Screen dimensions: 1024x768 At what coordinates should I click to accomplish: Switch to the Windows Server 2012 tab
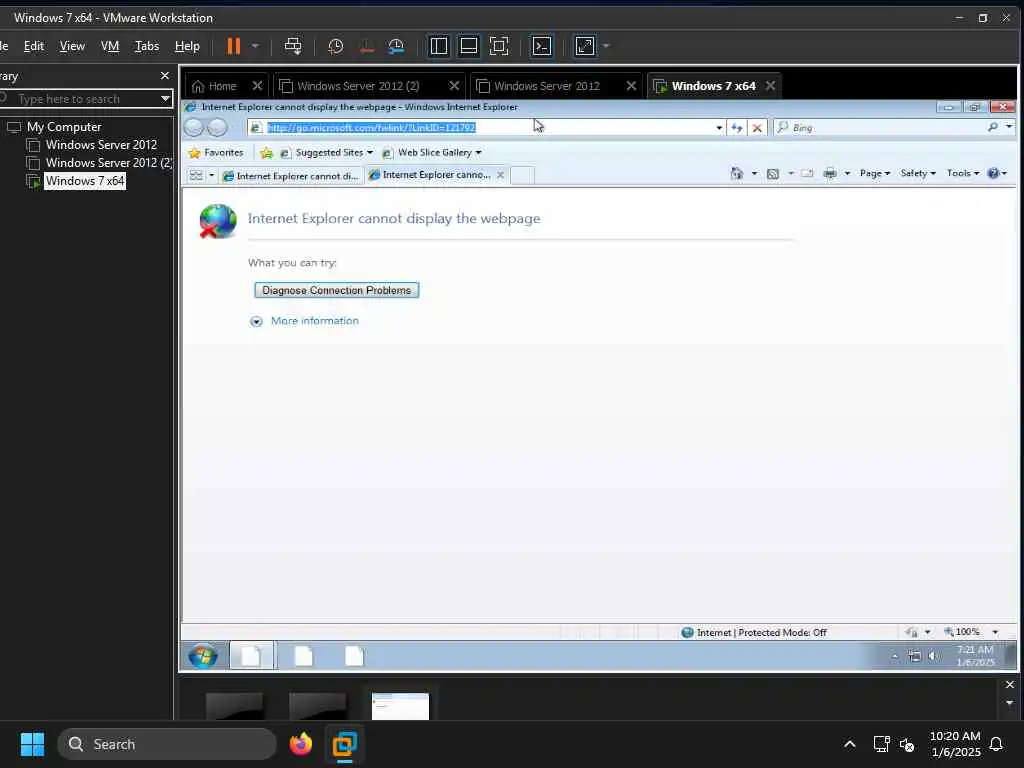pyautogui.click(x=547, y=86)
